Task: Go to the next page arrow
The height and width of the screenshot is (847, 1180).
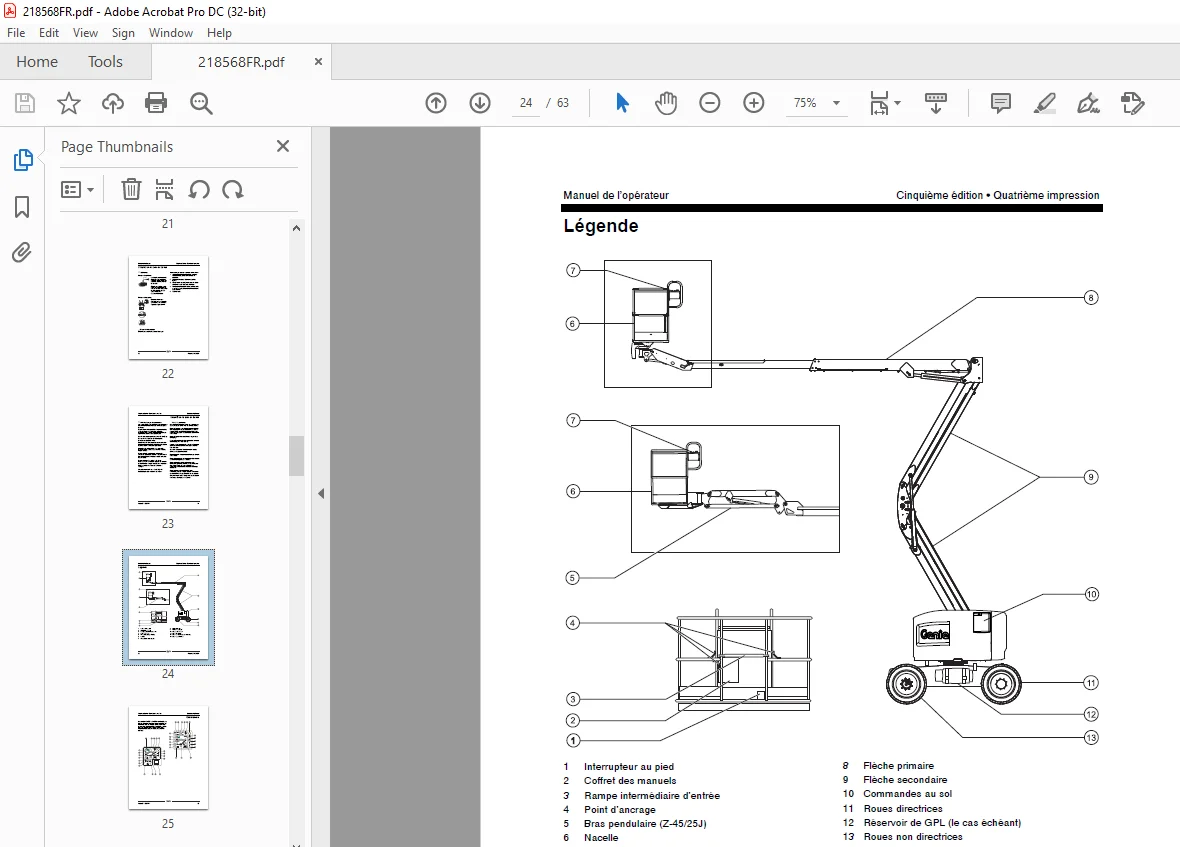Action: pyautogui.click(x=479, y=103)
